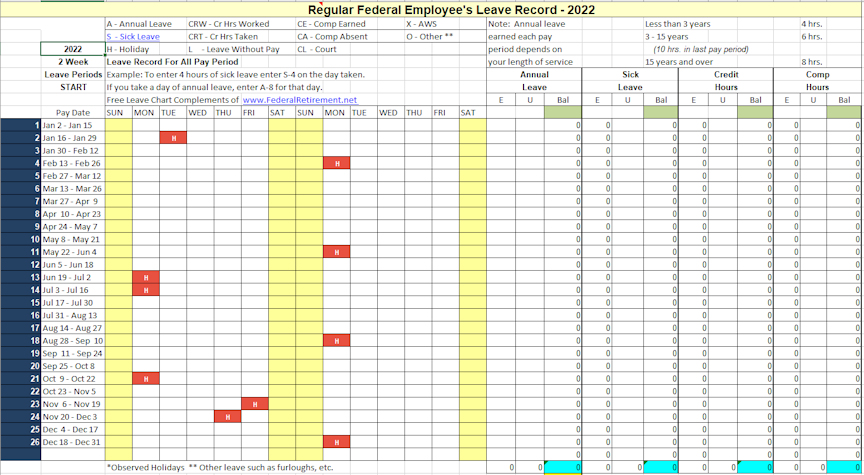
Task: Select pay period Jan 30 - Feb 12
Action: (73, 150)
